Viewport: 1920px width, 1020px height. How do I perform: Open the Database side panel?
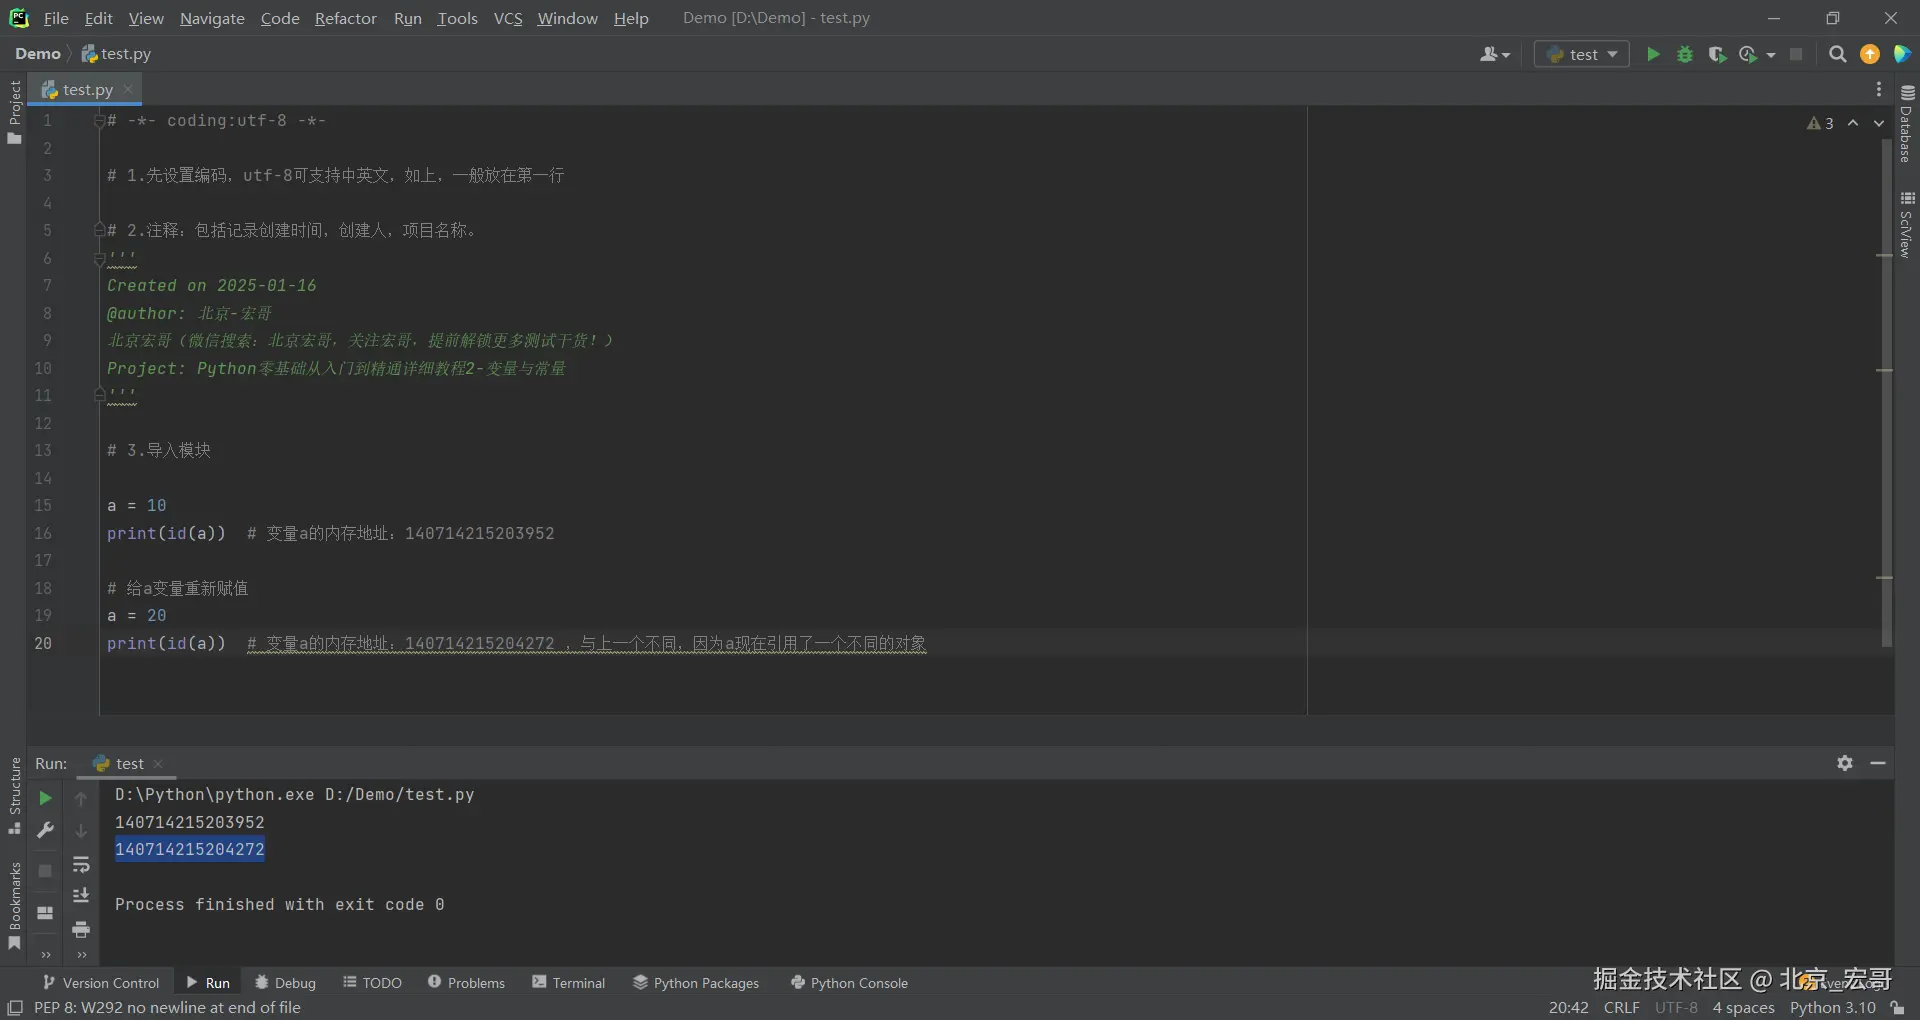coord(1907,122)
